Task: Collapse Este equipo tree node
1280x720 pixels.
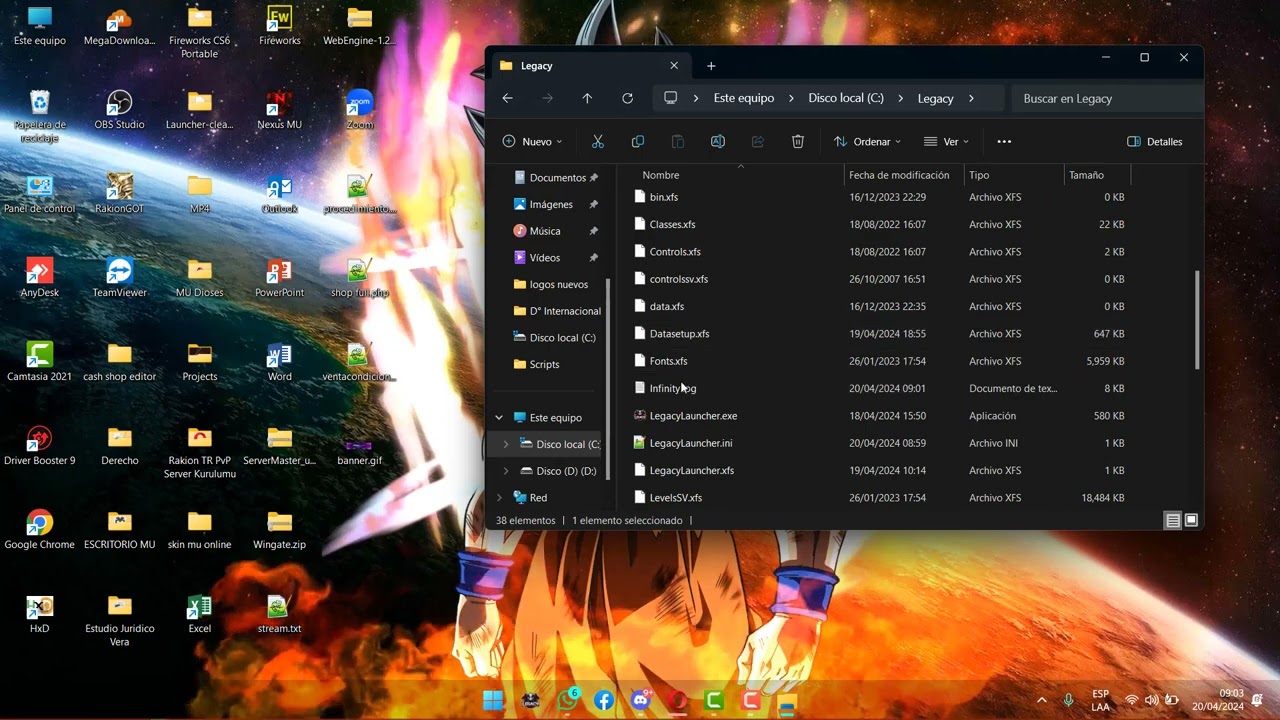Action: click(499, 418)
